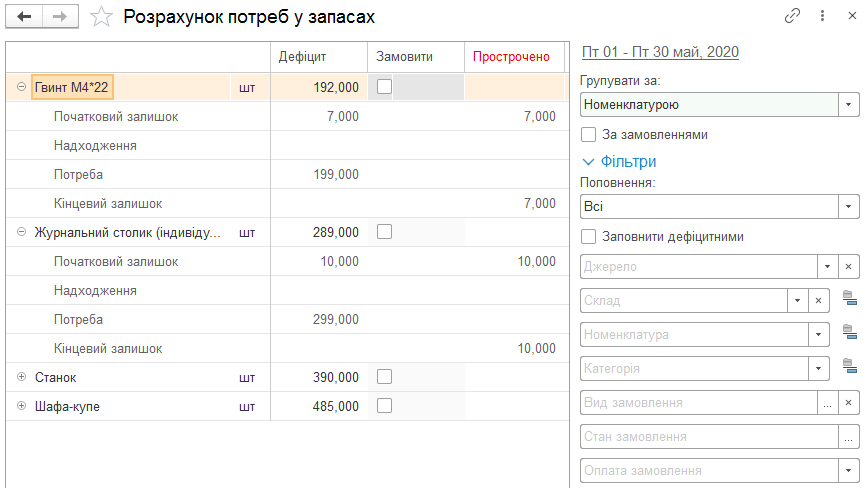Select the Шафа-купе name cell

pos(67,406)
